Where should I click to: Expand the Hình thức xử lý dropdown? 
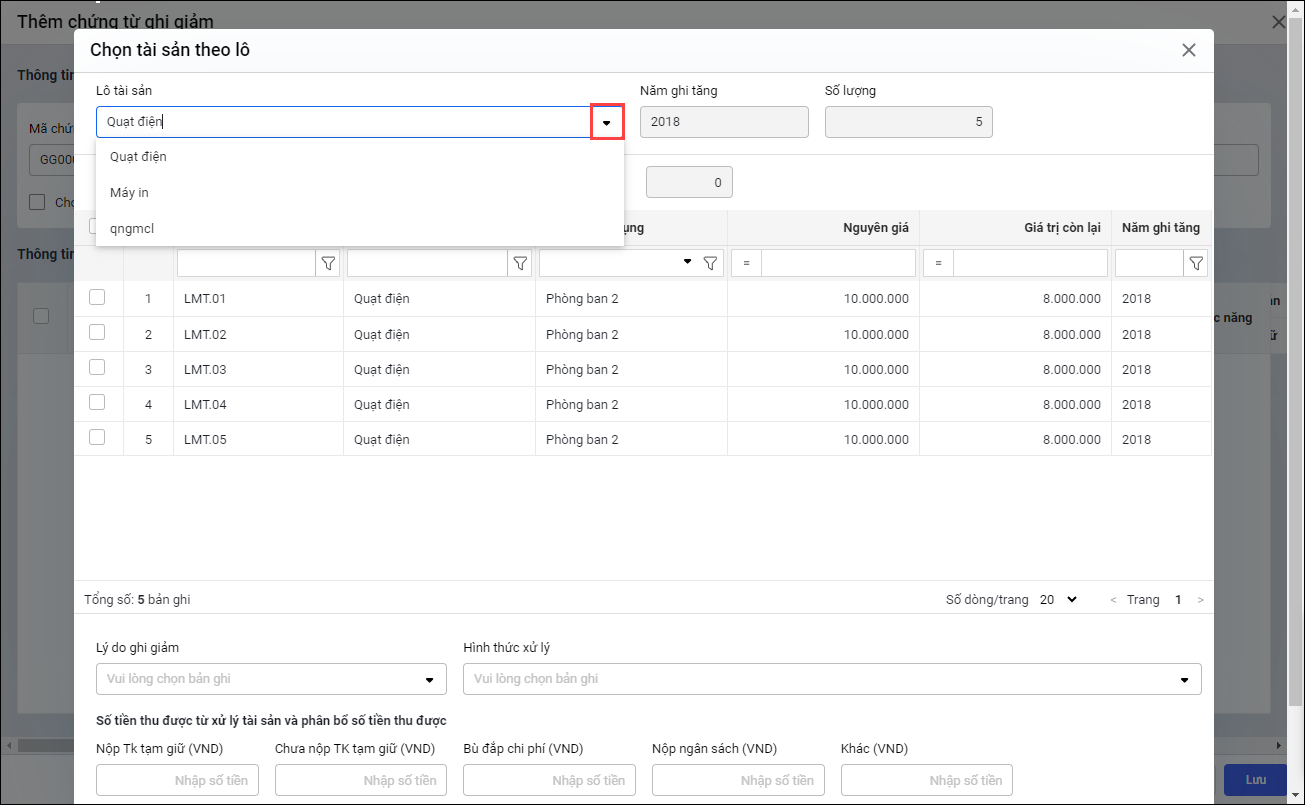(831, 679)
